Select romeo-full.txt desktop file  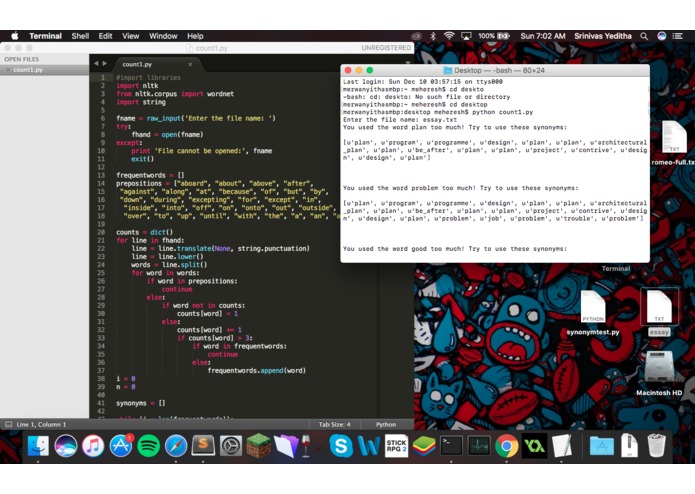[673, 144]
